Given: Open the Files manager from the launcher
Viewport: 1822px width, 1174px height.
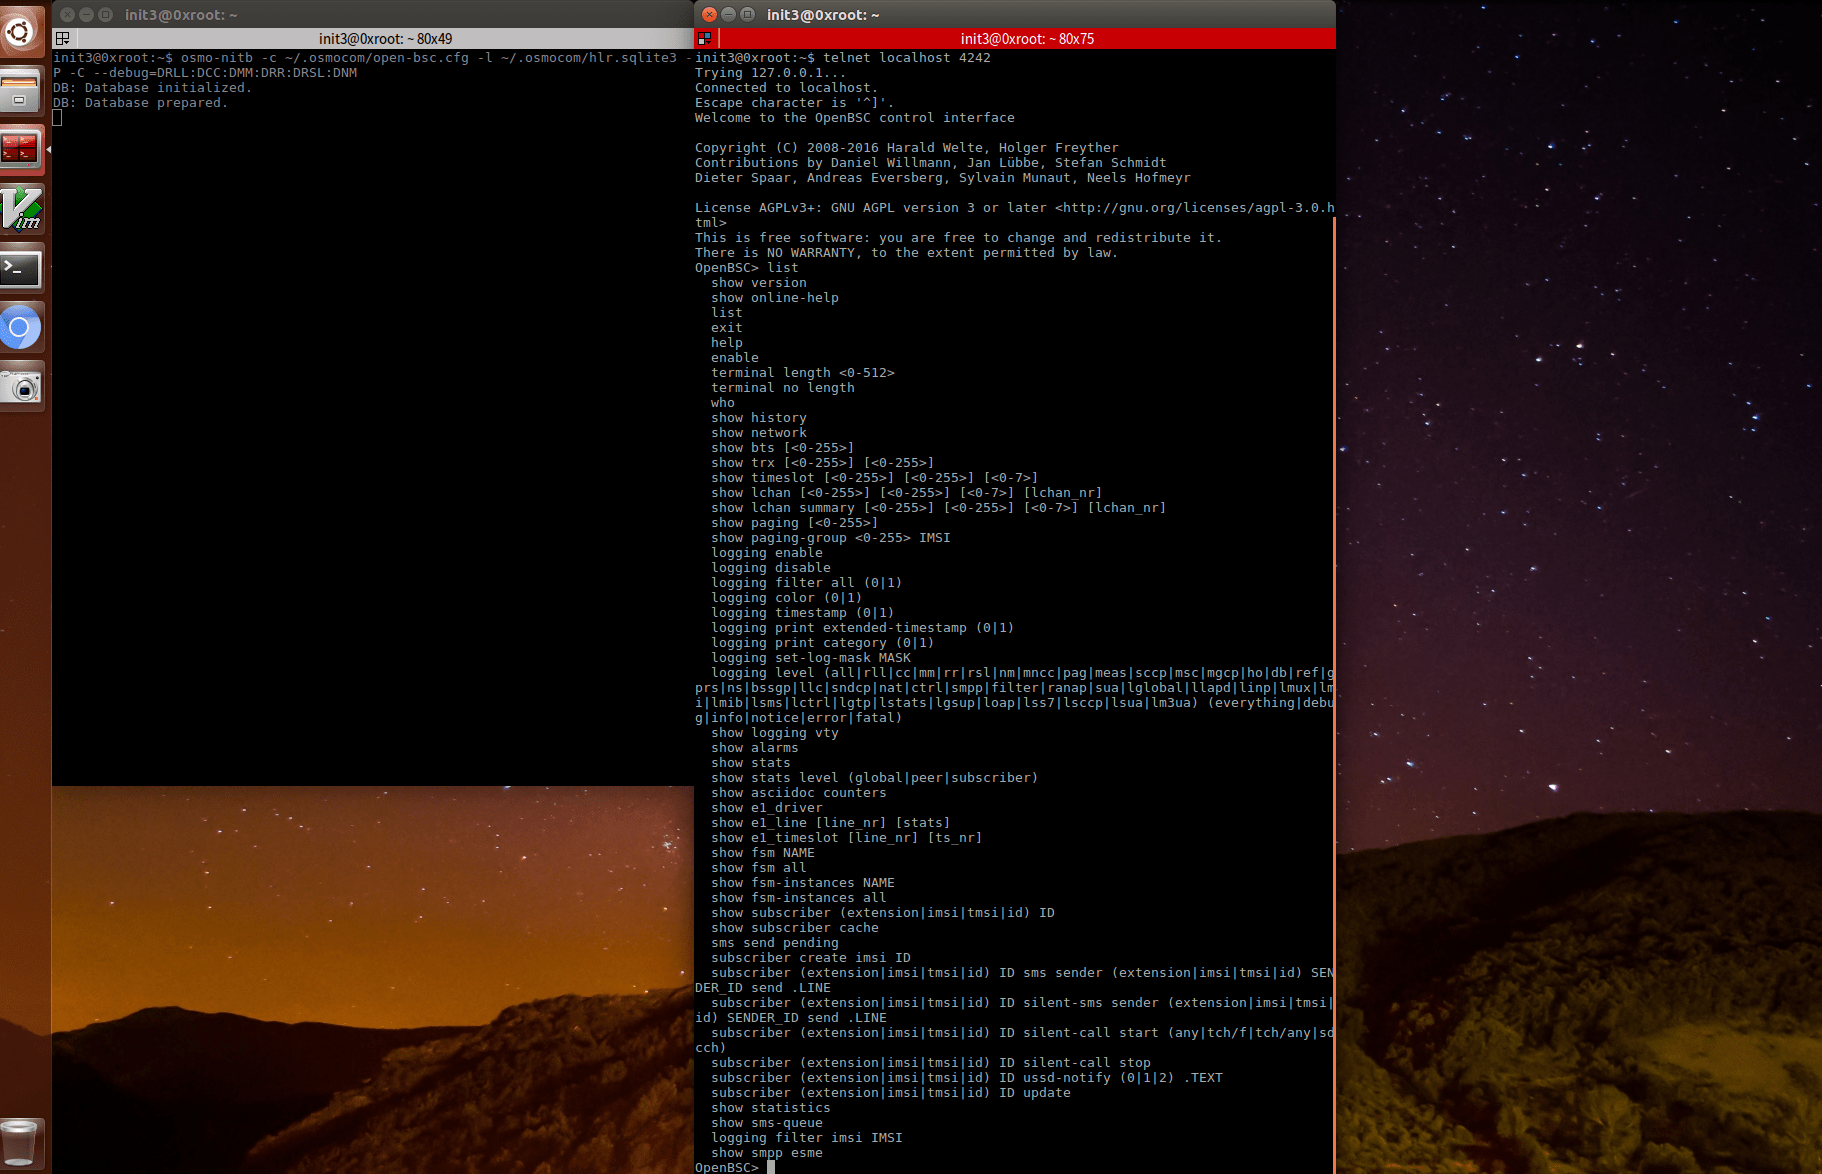Looking at the screenshot, I should coord(20,91).
